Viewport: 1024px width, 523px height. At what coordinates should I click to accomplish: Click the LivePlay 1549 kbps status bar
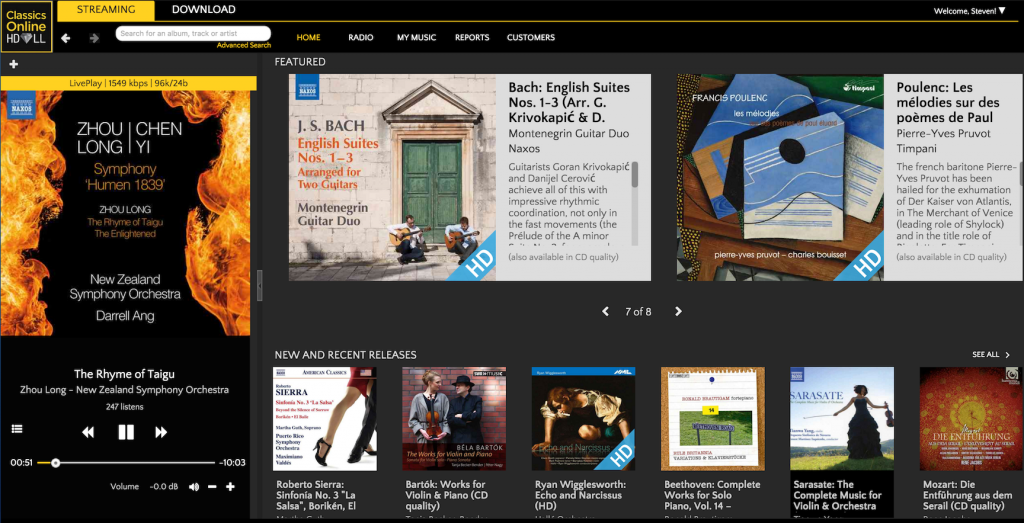(x=129, y=83)
